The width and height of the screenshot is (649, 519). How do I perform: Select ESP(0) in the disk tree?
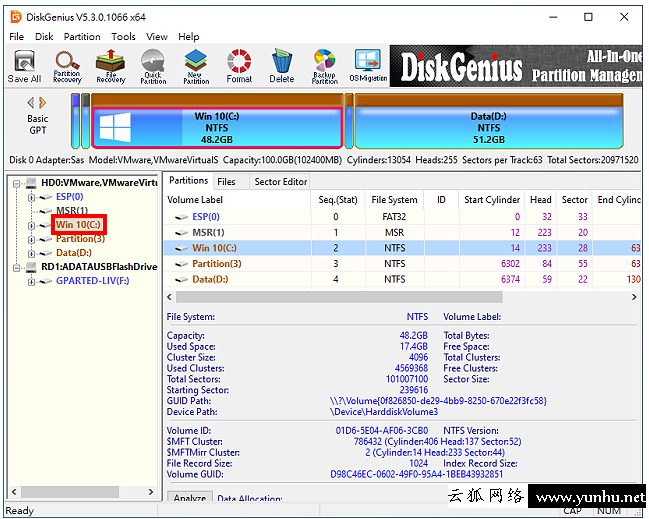tap(70, 197)
